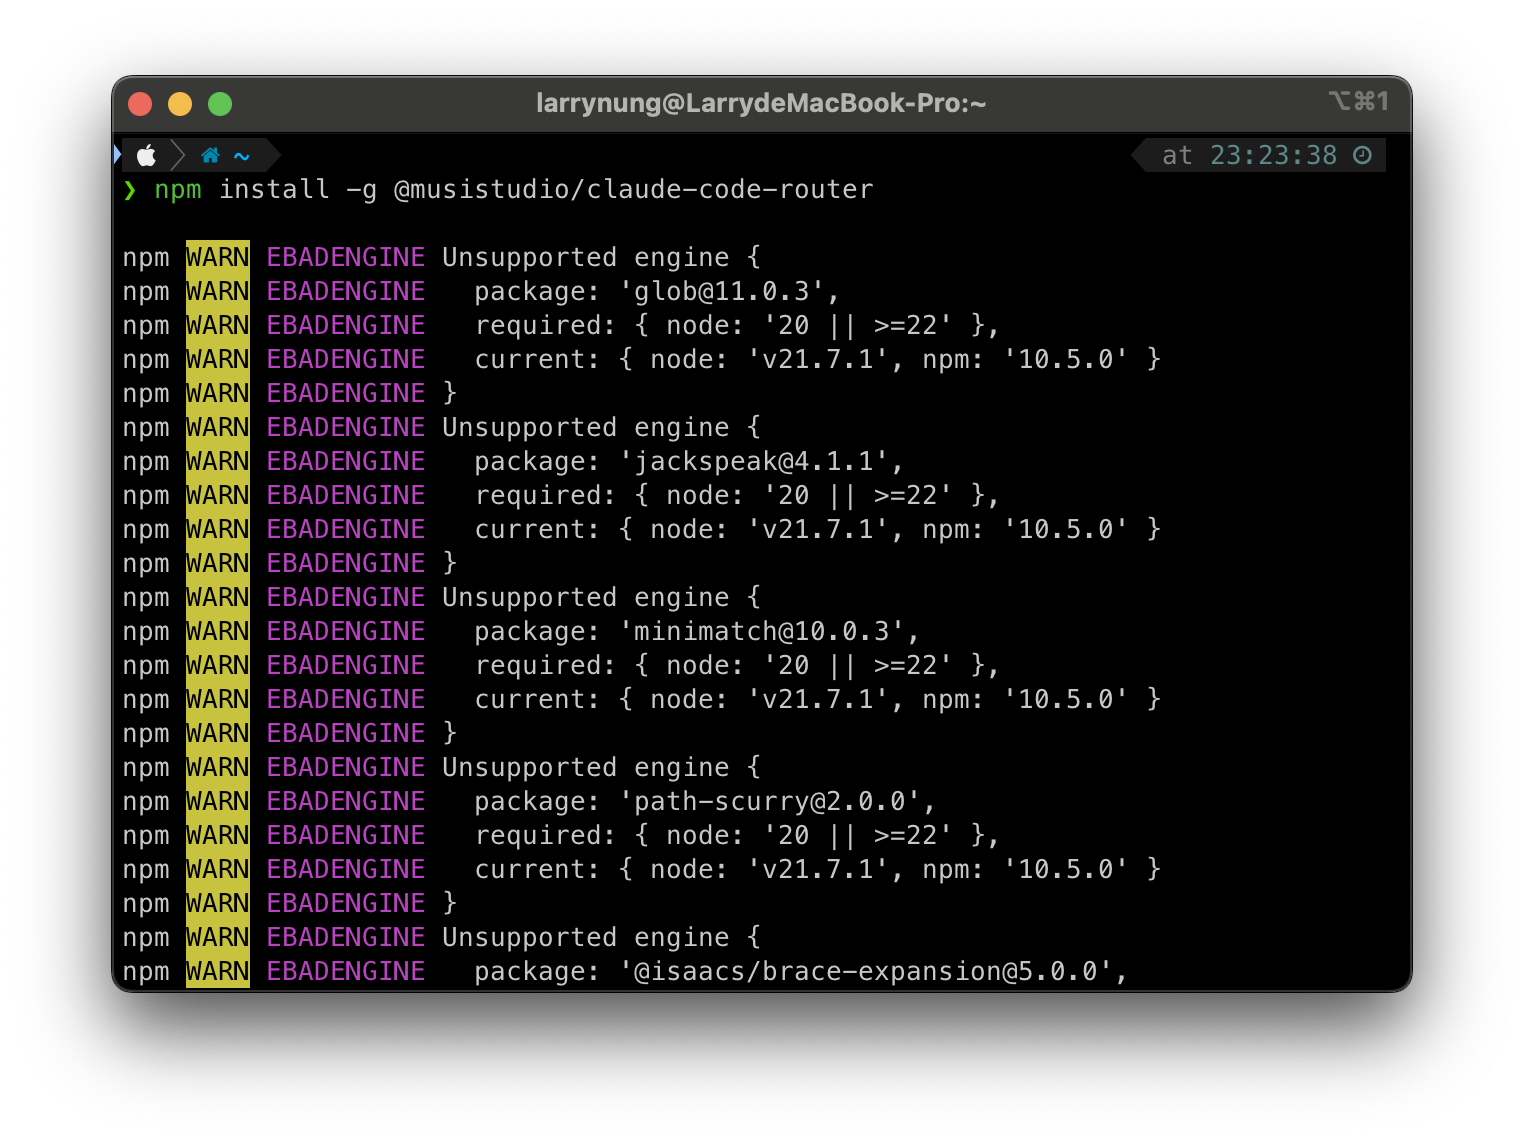Click the current line below jackspeak's required line
The height and width of the screenshot is (1140, 1524).
pyautogui.click(x=818, y=529)
